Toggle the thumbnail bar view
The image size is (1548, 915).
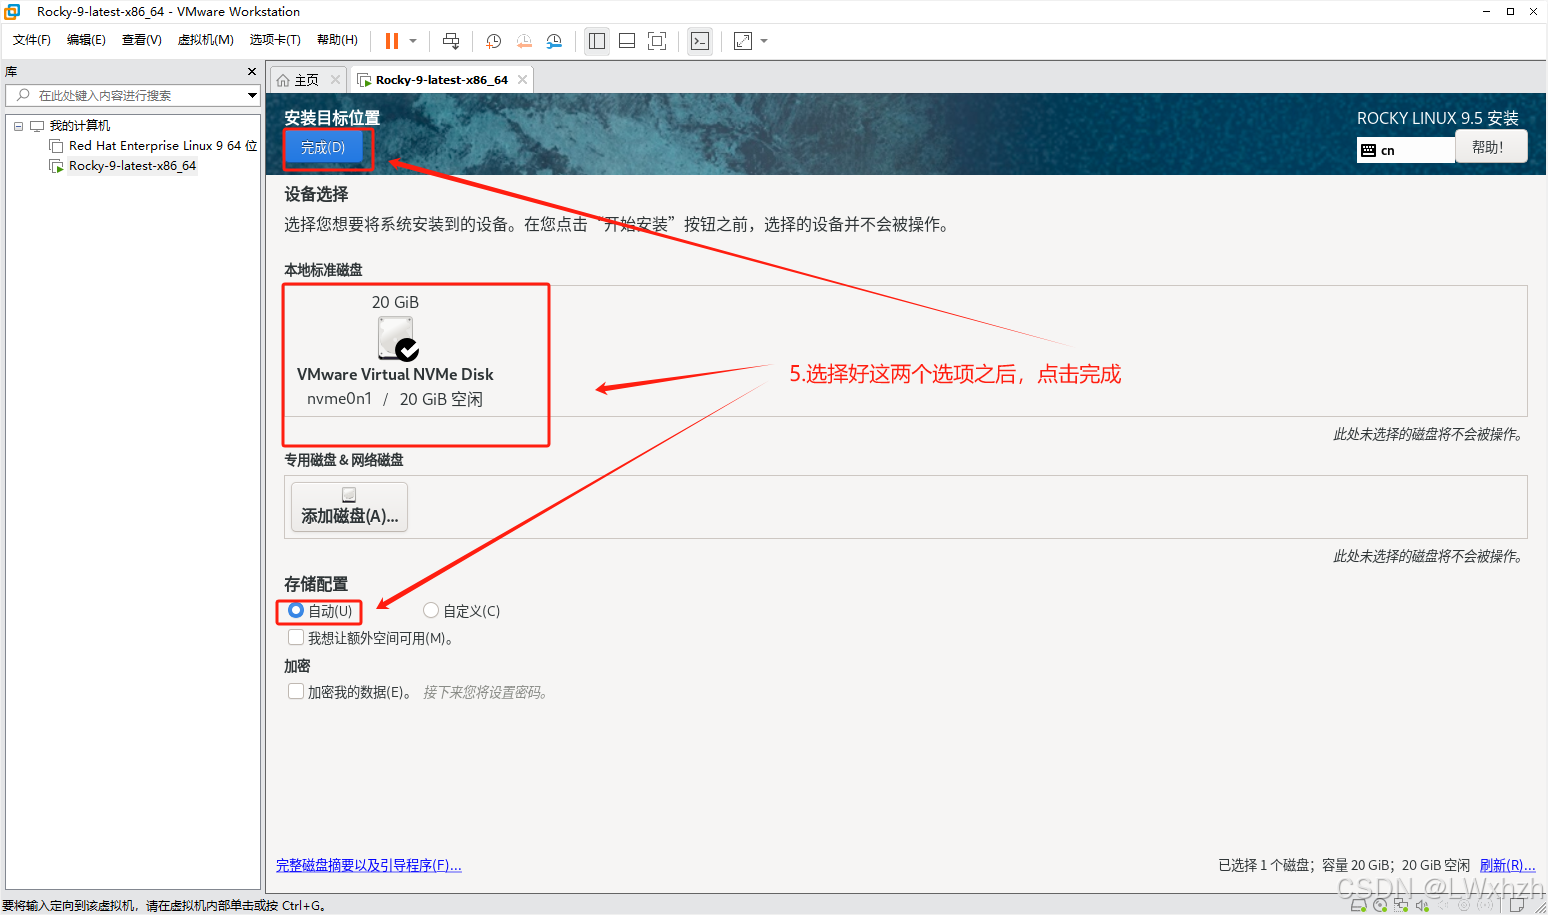627,41
